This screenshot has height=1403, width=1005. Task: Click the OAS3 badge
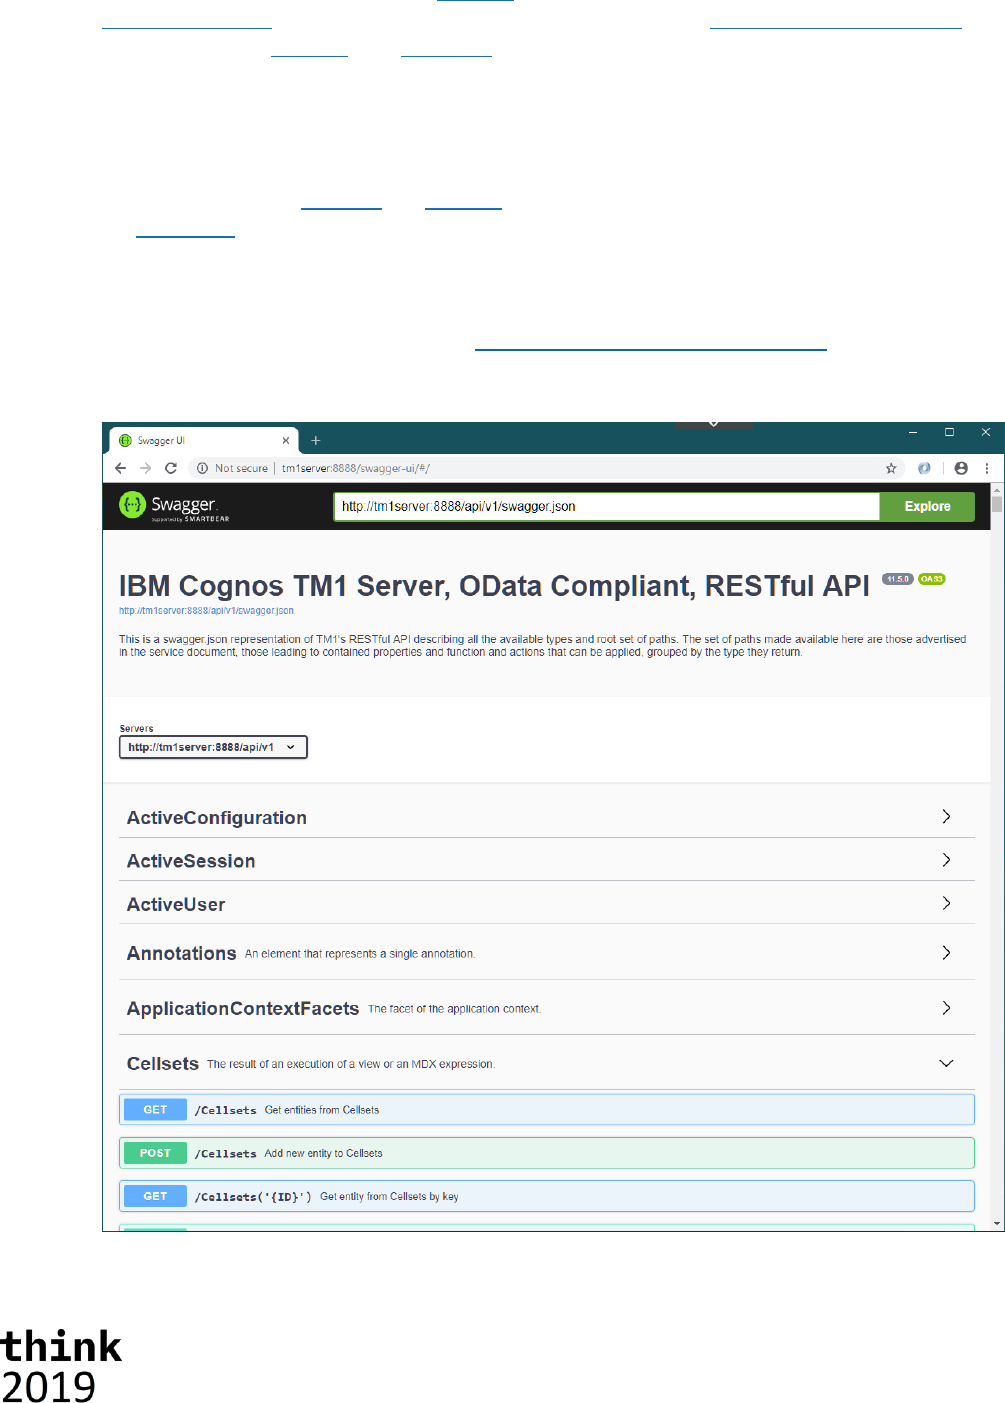click(932, 579)
